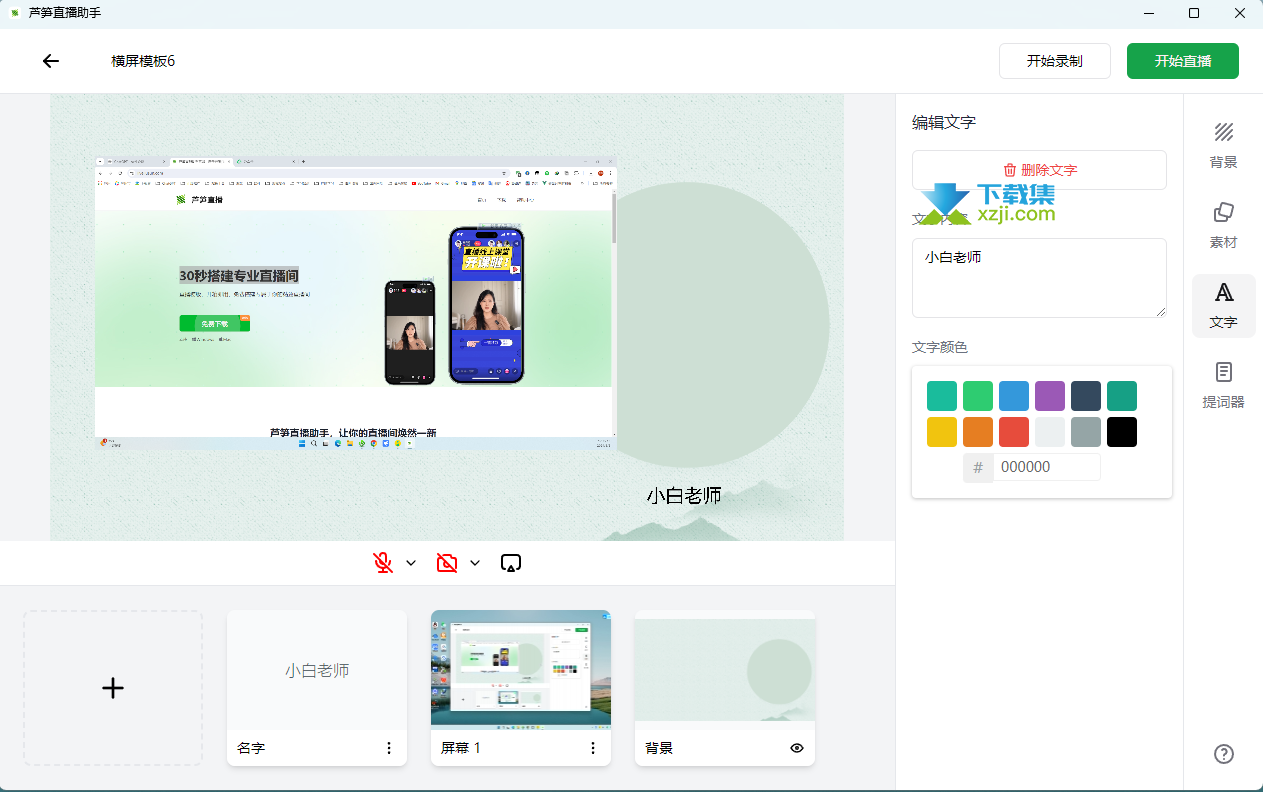This screenshot has width=1263, height=792.
Task: Click the text content box with 小白老师
Action: pos(1039,278)
